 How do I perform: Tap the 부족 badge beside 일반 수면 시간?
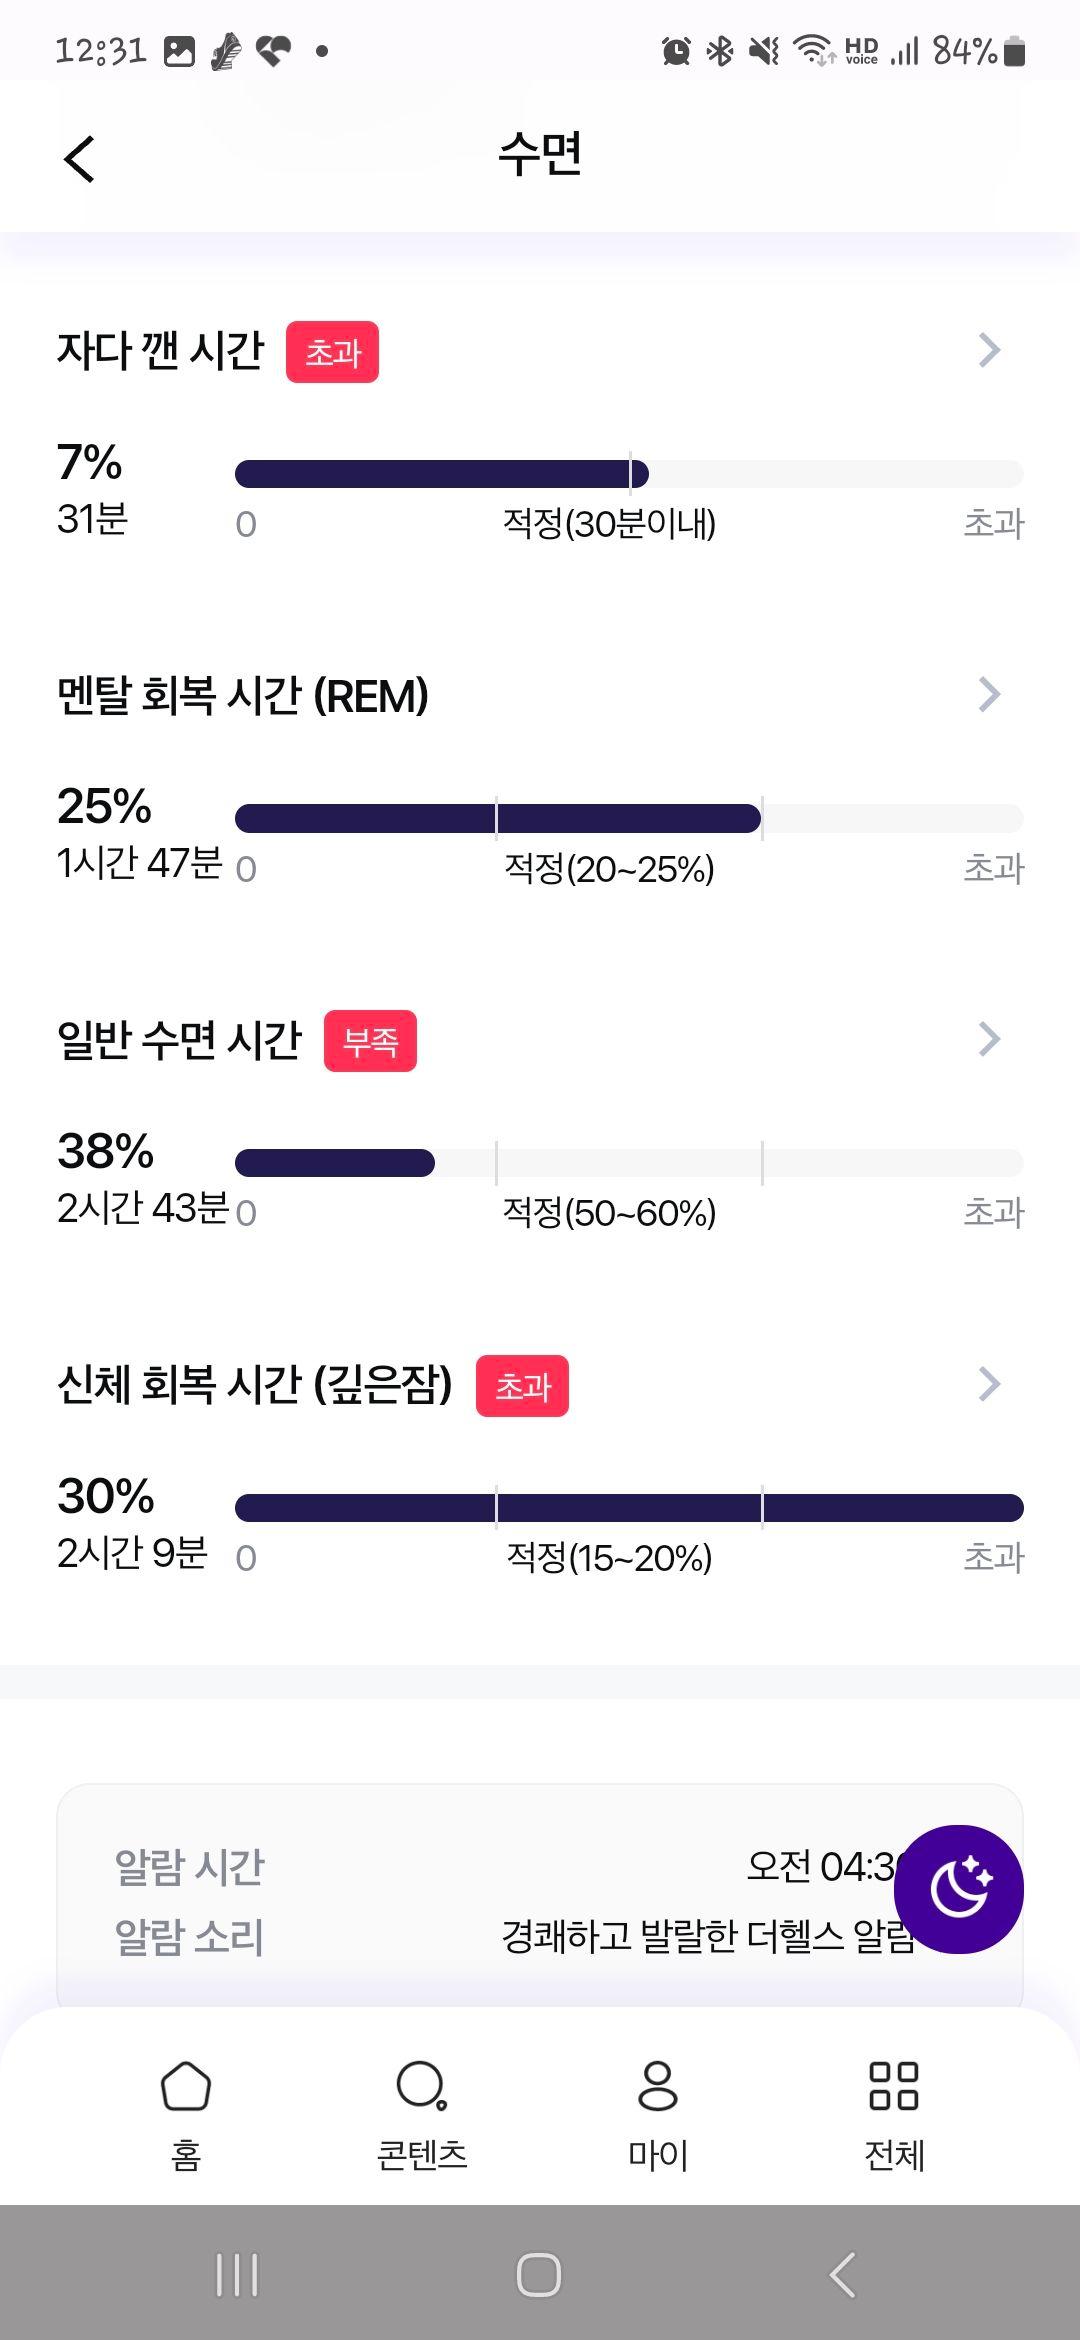tap(370, 1041)
